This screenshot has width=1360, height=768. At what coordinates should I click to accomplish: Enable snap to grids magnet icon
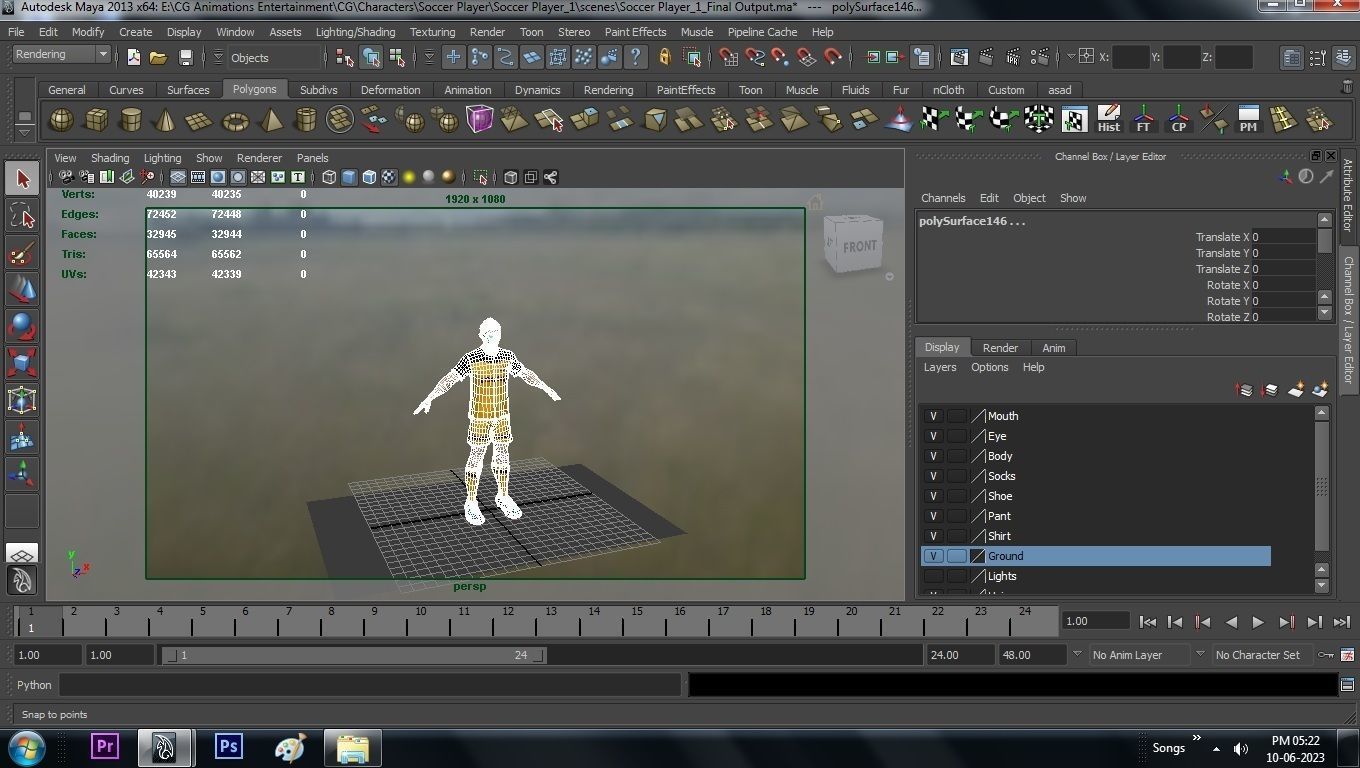728,57
